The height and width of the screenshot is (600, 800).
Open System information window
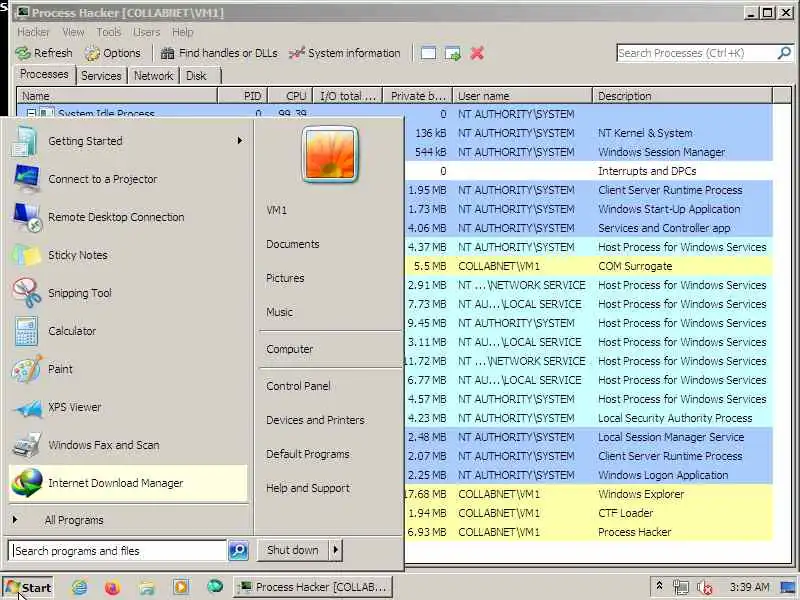coord(344,53)
